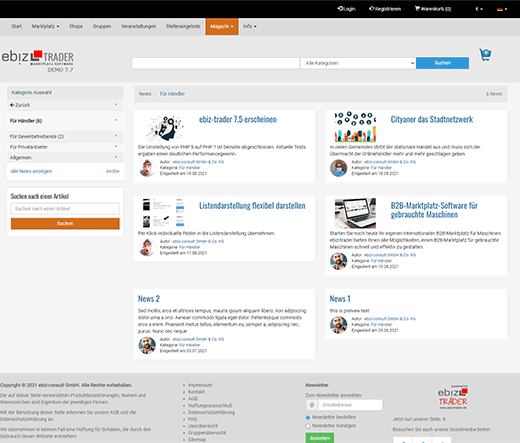The image size is (520, 443).
Task: Click alle News anzeigen link
Action: point(31,171)
